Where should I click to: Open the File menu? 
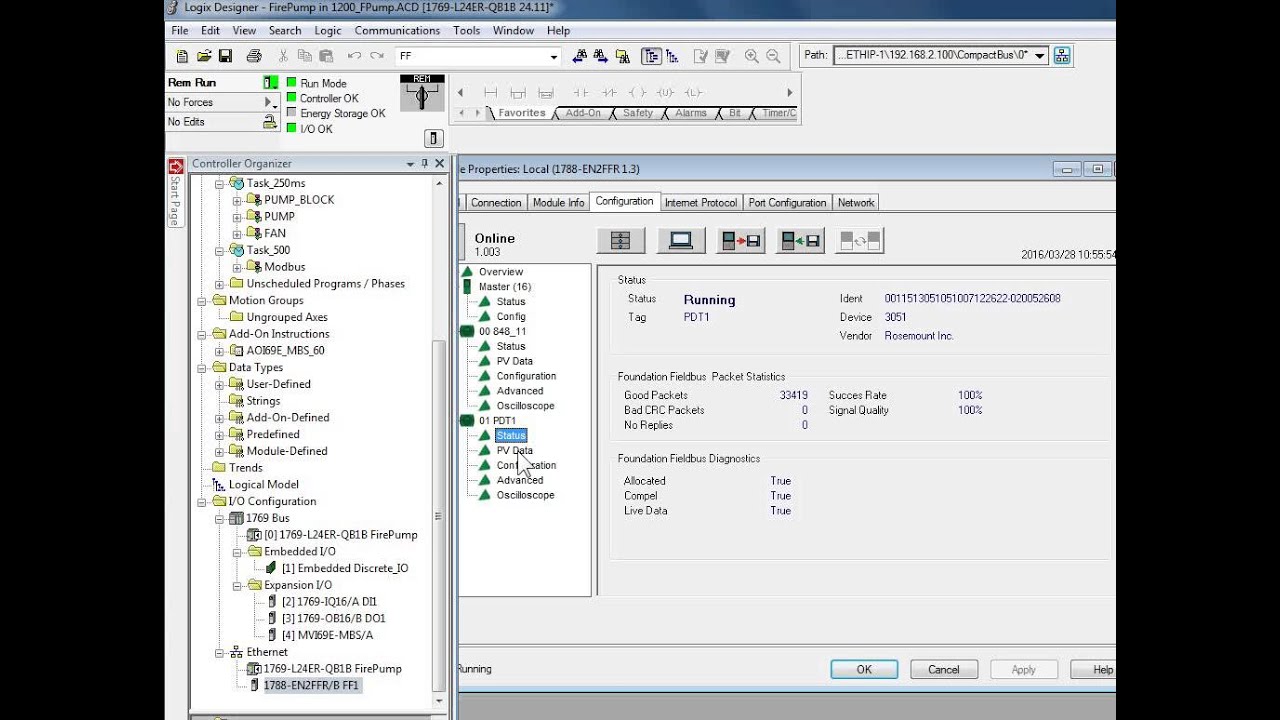coord(180,31)
